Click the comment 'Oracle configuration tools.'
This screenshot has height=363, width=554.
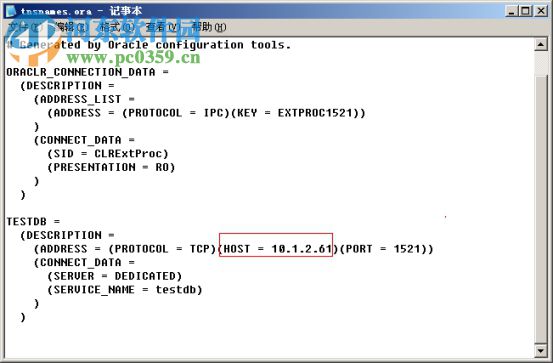pos(199,45)
